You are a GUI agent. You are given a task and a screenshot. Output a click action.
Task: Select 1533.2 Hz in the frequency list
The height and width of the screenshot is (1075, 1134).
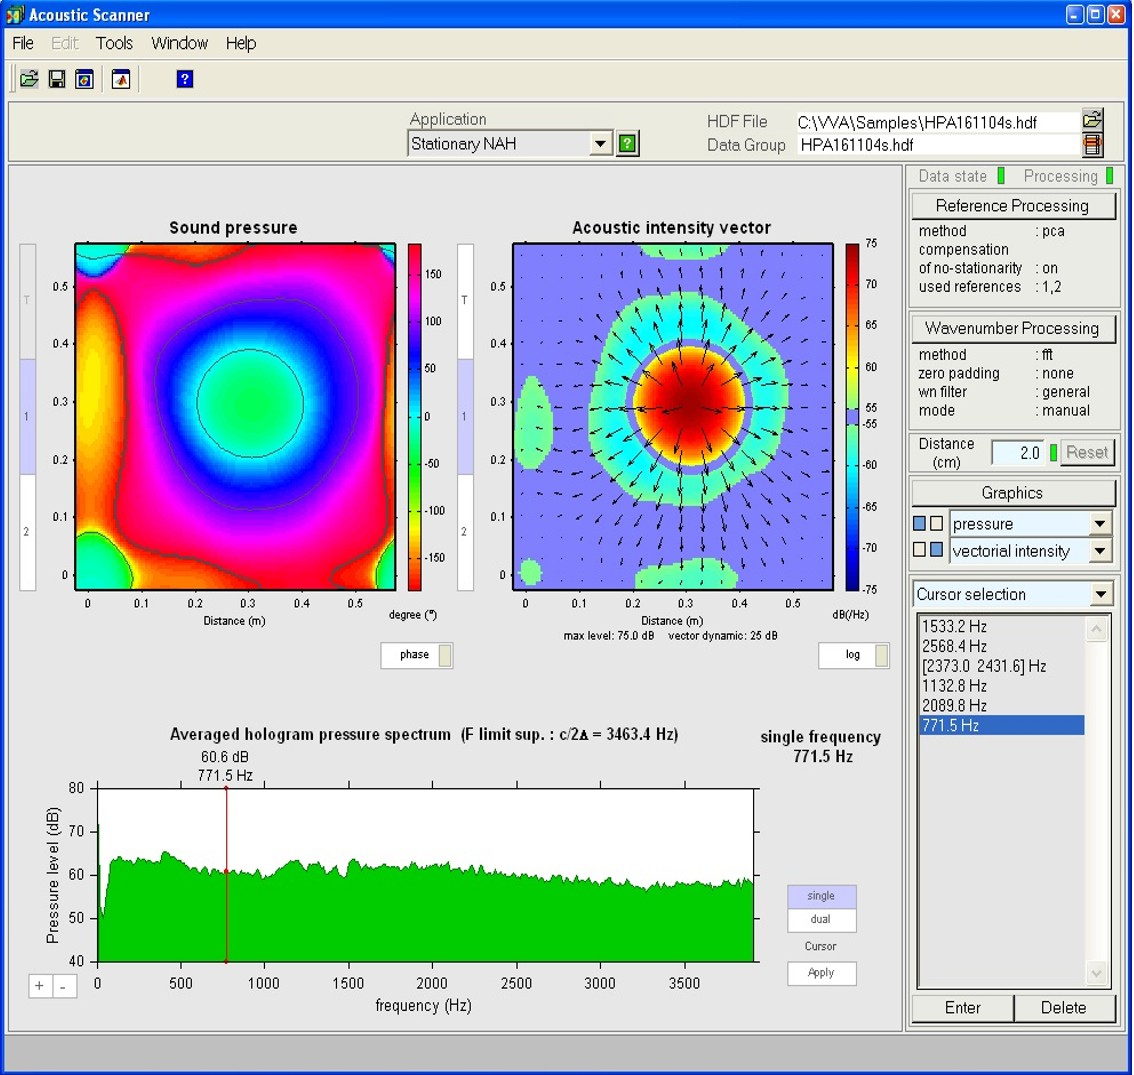click(1002, 626)
